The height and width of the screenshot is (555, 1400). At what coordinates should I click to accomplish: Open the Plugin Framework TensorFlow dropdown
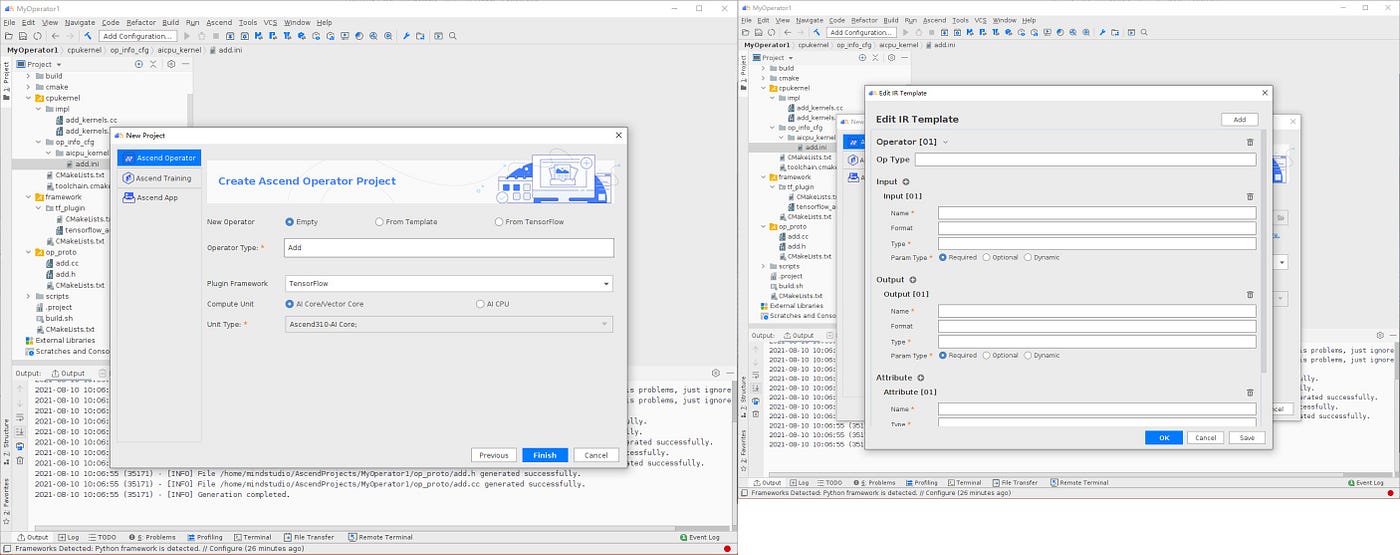point(449,284)
